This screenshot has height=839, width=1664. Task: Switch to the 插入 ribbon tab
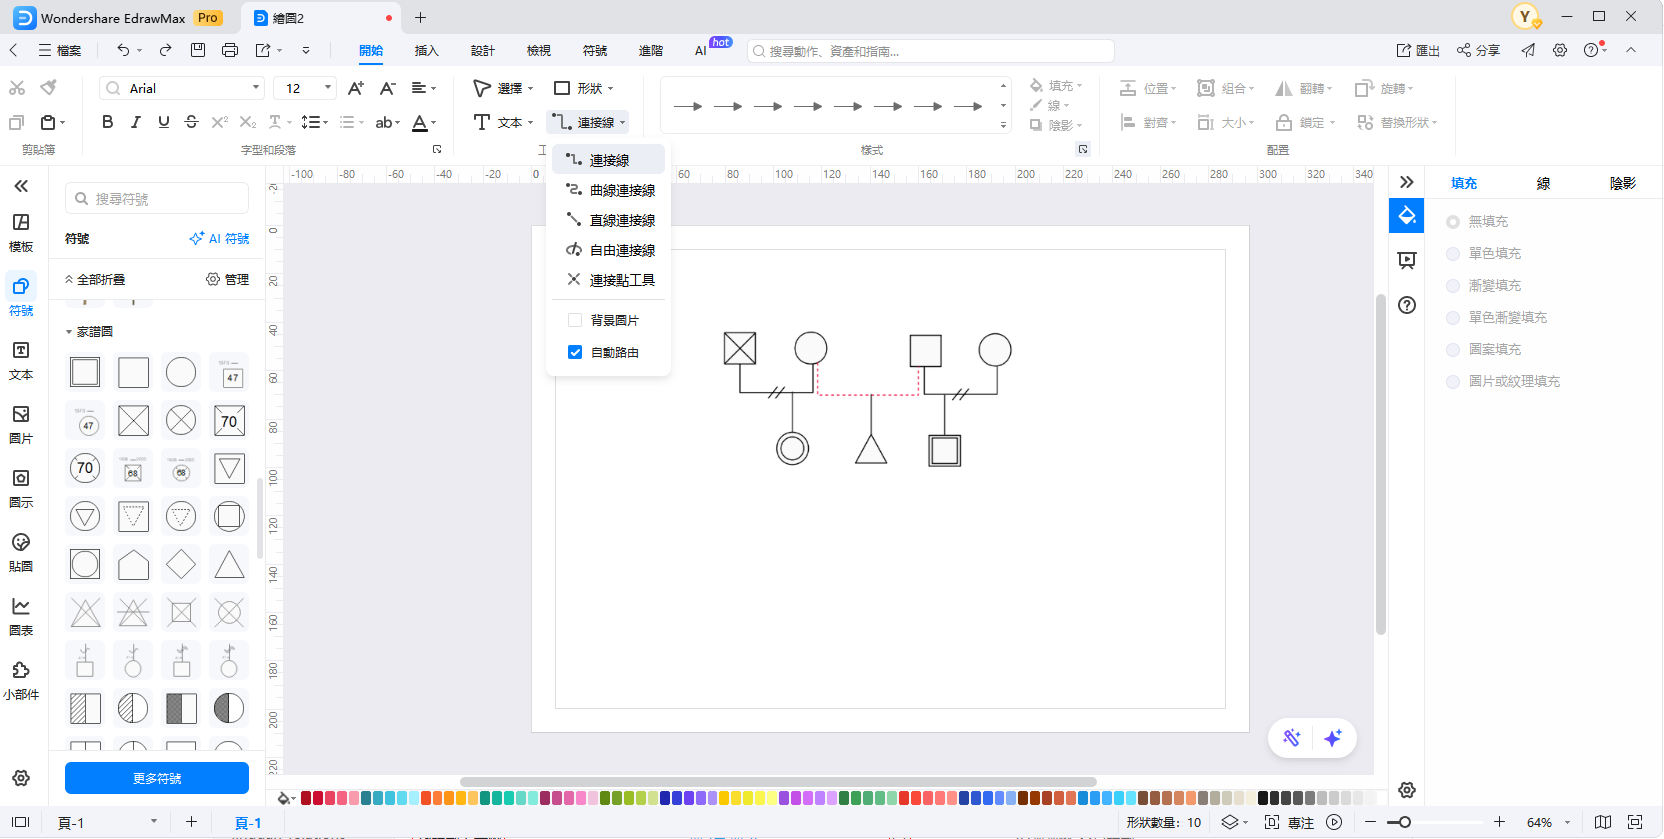coord(427,50)
